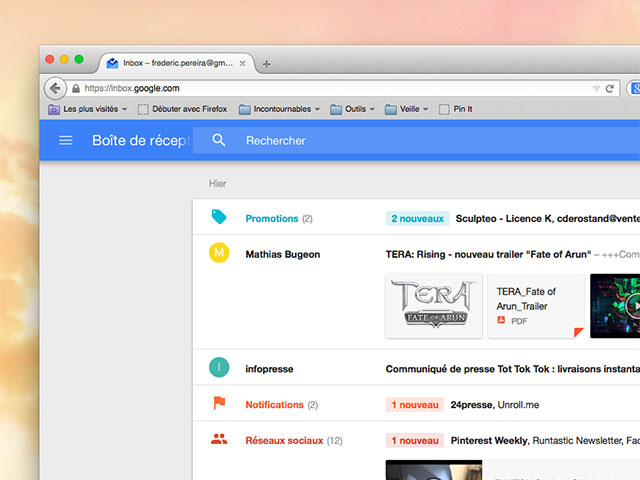Click the 2 nouveaux badge
Screen dimensions: 640x480
click(x=418, y=218)
